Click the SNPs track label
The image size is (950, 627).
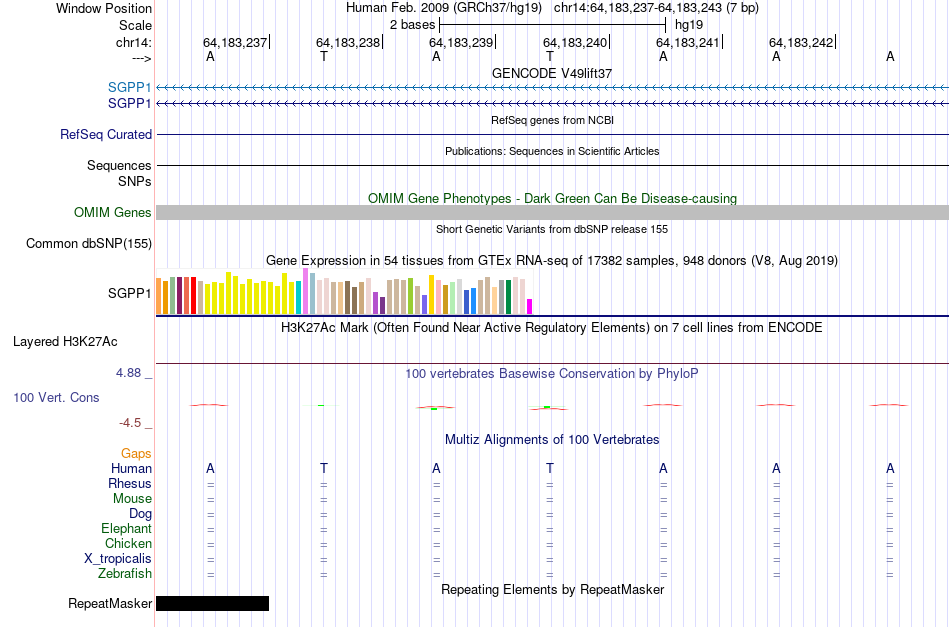point(135,181)
